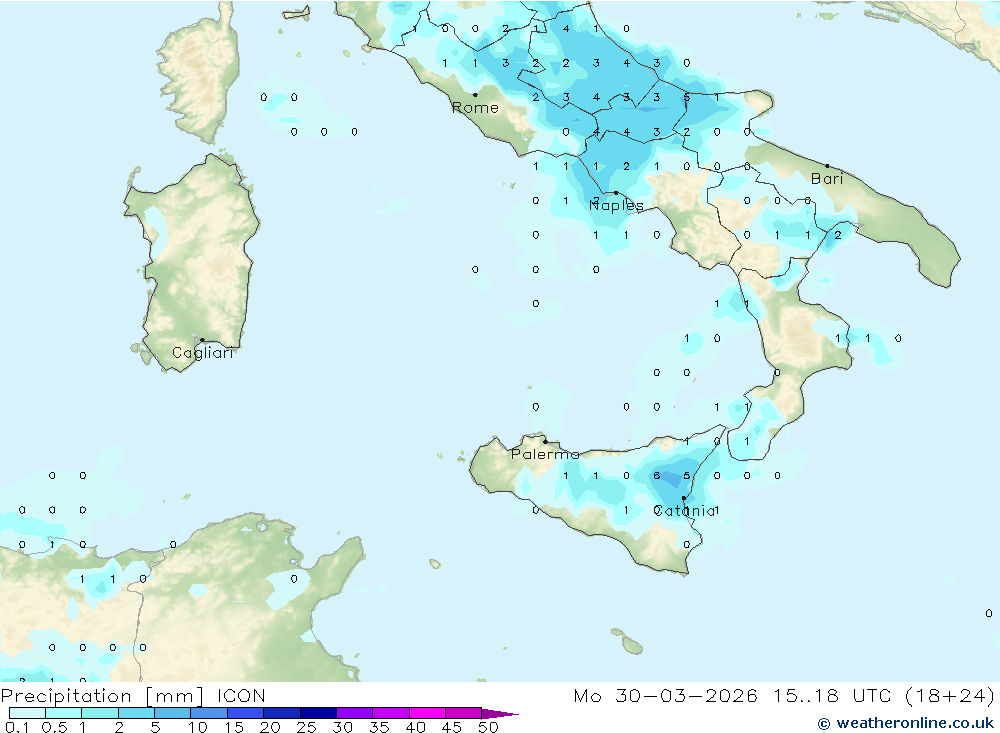
Task: Click the '15..18 UTC' time range text
Action: tap(833, 696)
